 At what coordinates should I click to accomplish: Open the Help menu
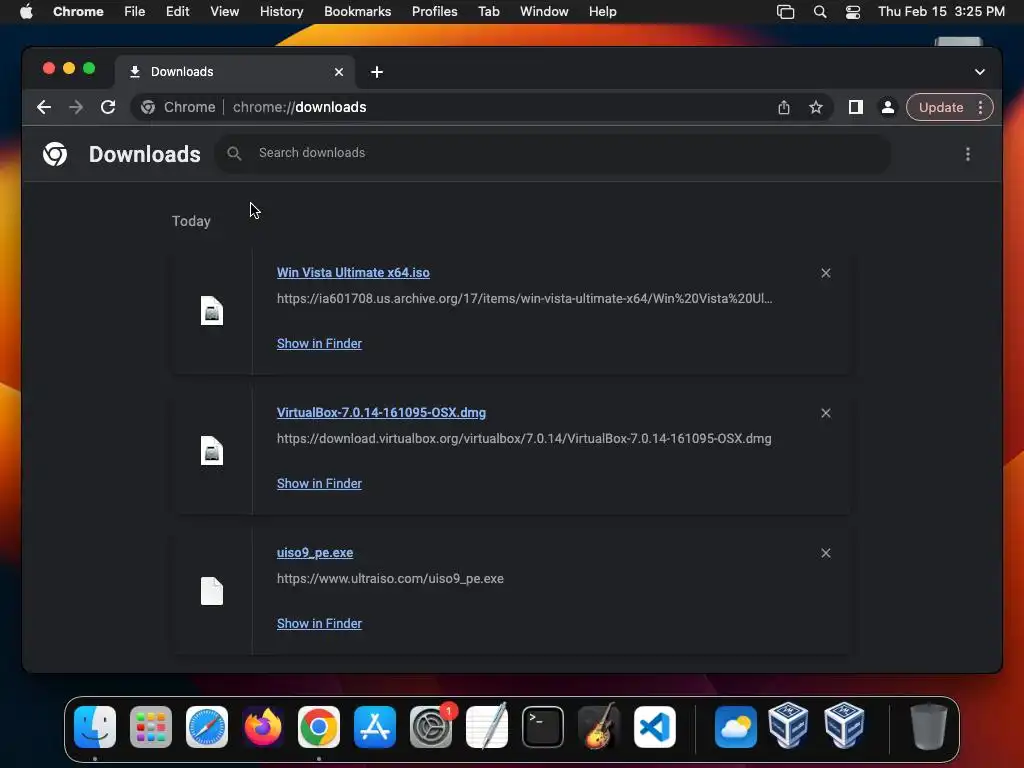point(602,12)
